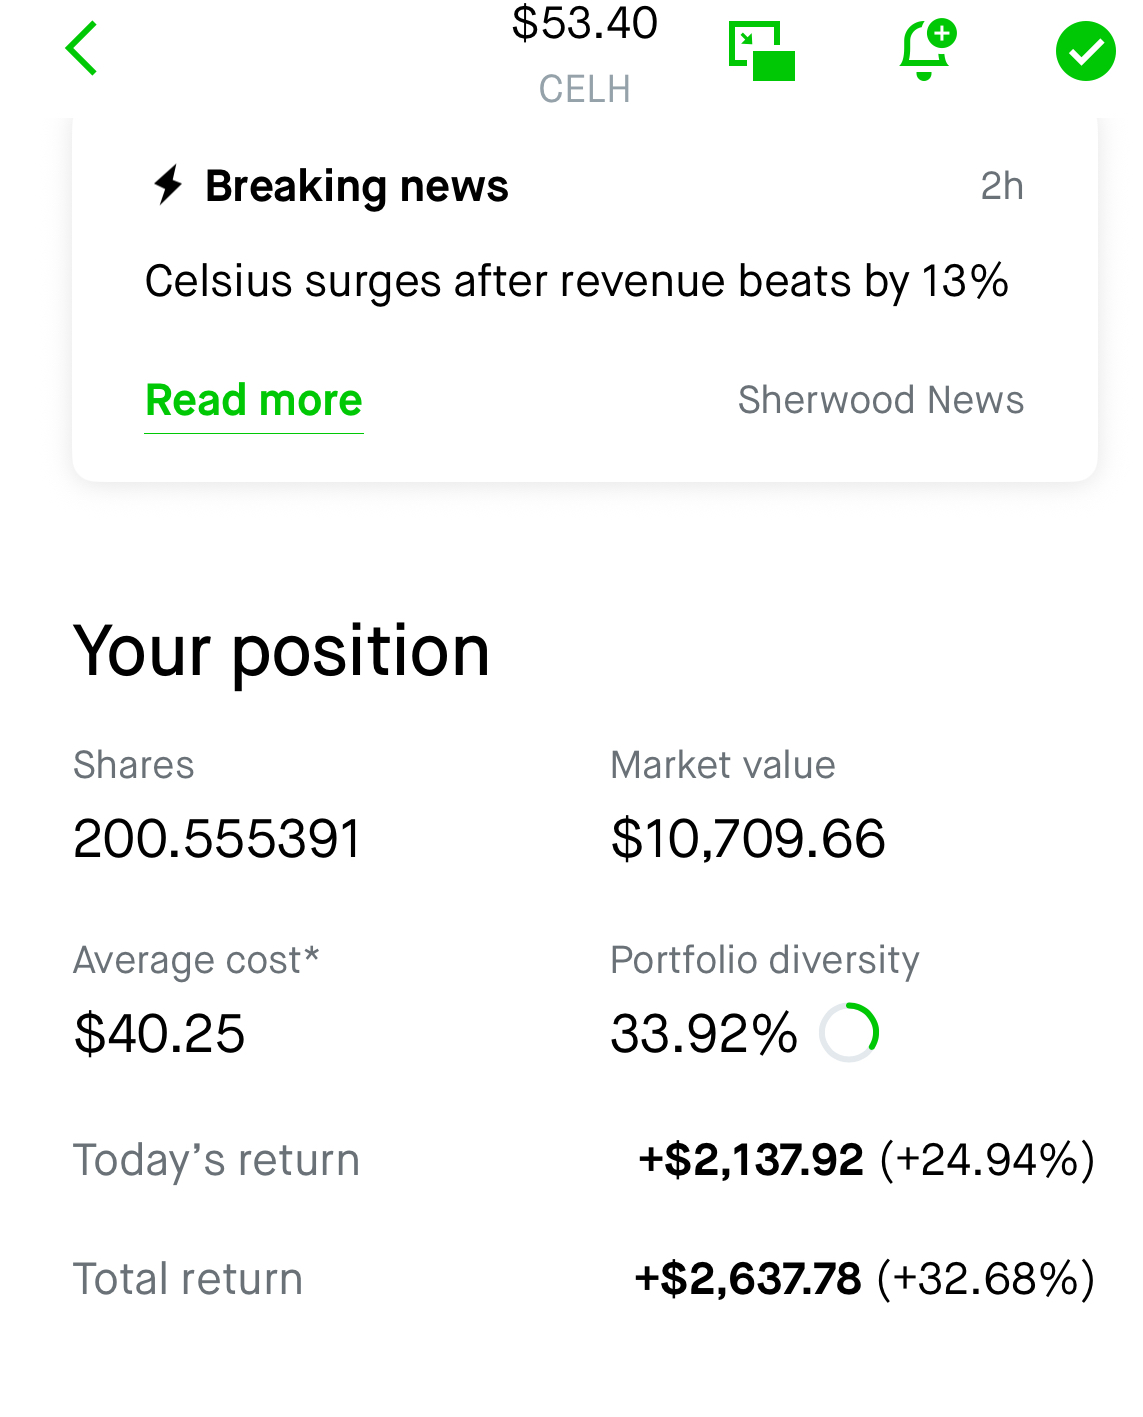Tap the Average cost* label
1143x1417 pixels.
[197, 960]
